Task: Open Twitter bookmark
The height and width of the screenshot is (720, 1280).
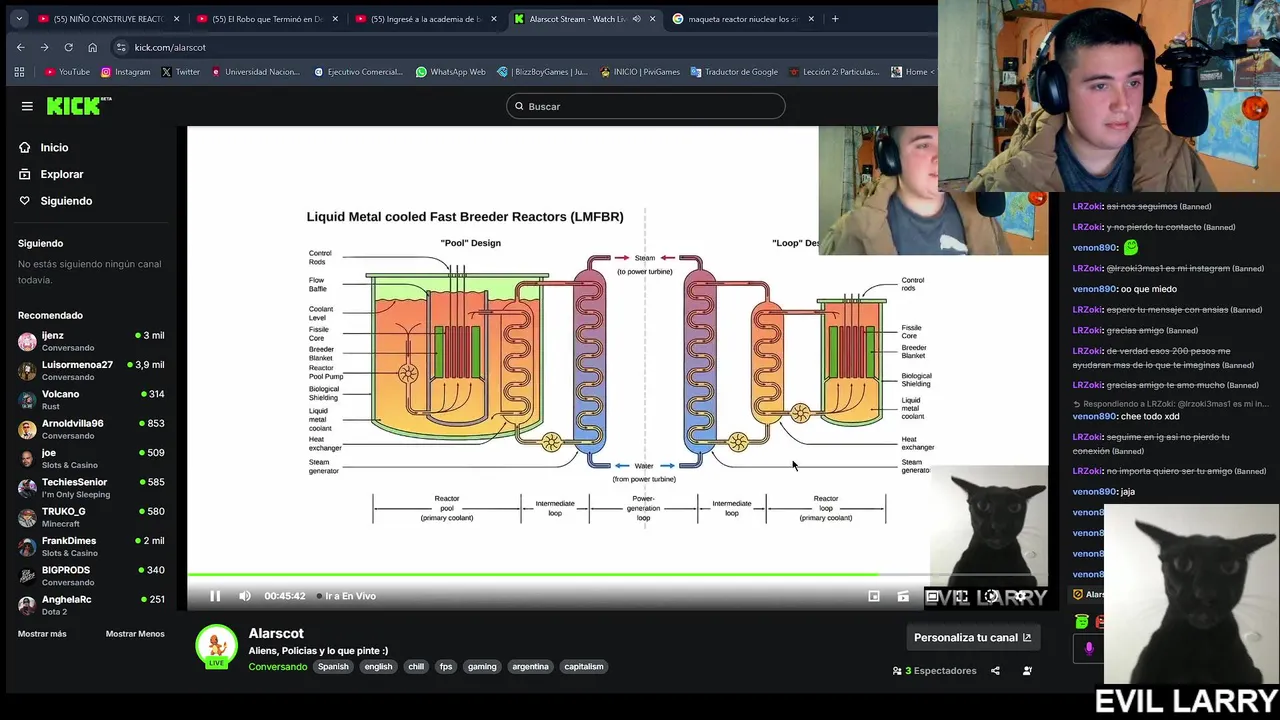Action: coord(181,72)
